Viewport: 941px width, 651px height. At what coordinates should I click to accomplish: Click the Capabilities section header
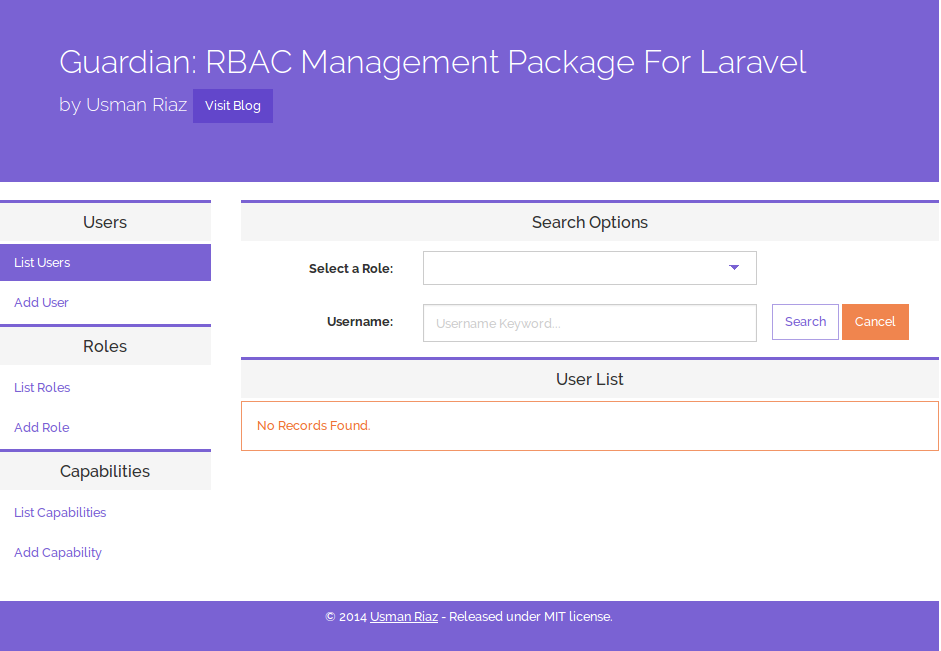pyautogui.click(x=105, y=471)
